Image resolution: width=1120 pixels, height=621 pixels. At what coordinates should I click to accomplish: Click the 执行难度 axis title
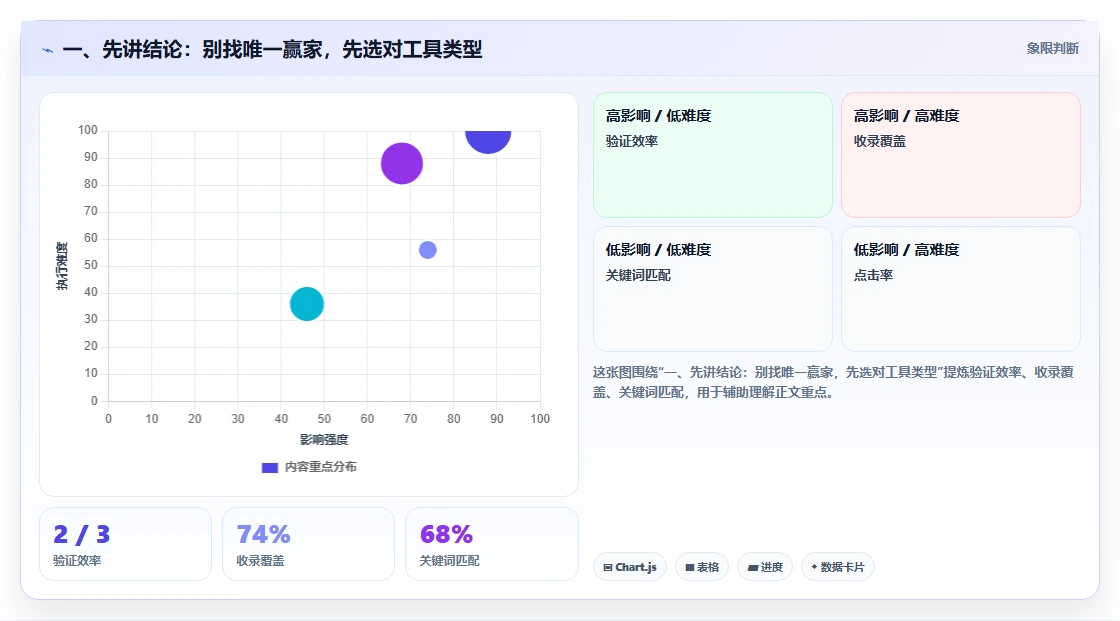(x=62, y=266)
